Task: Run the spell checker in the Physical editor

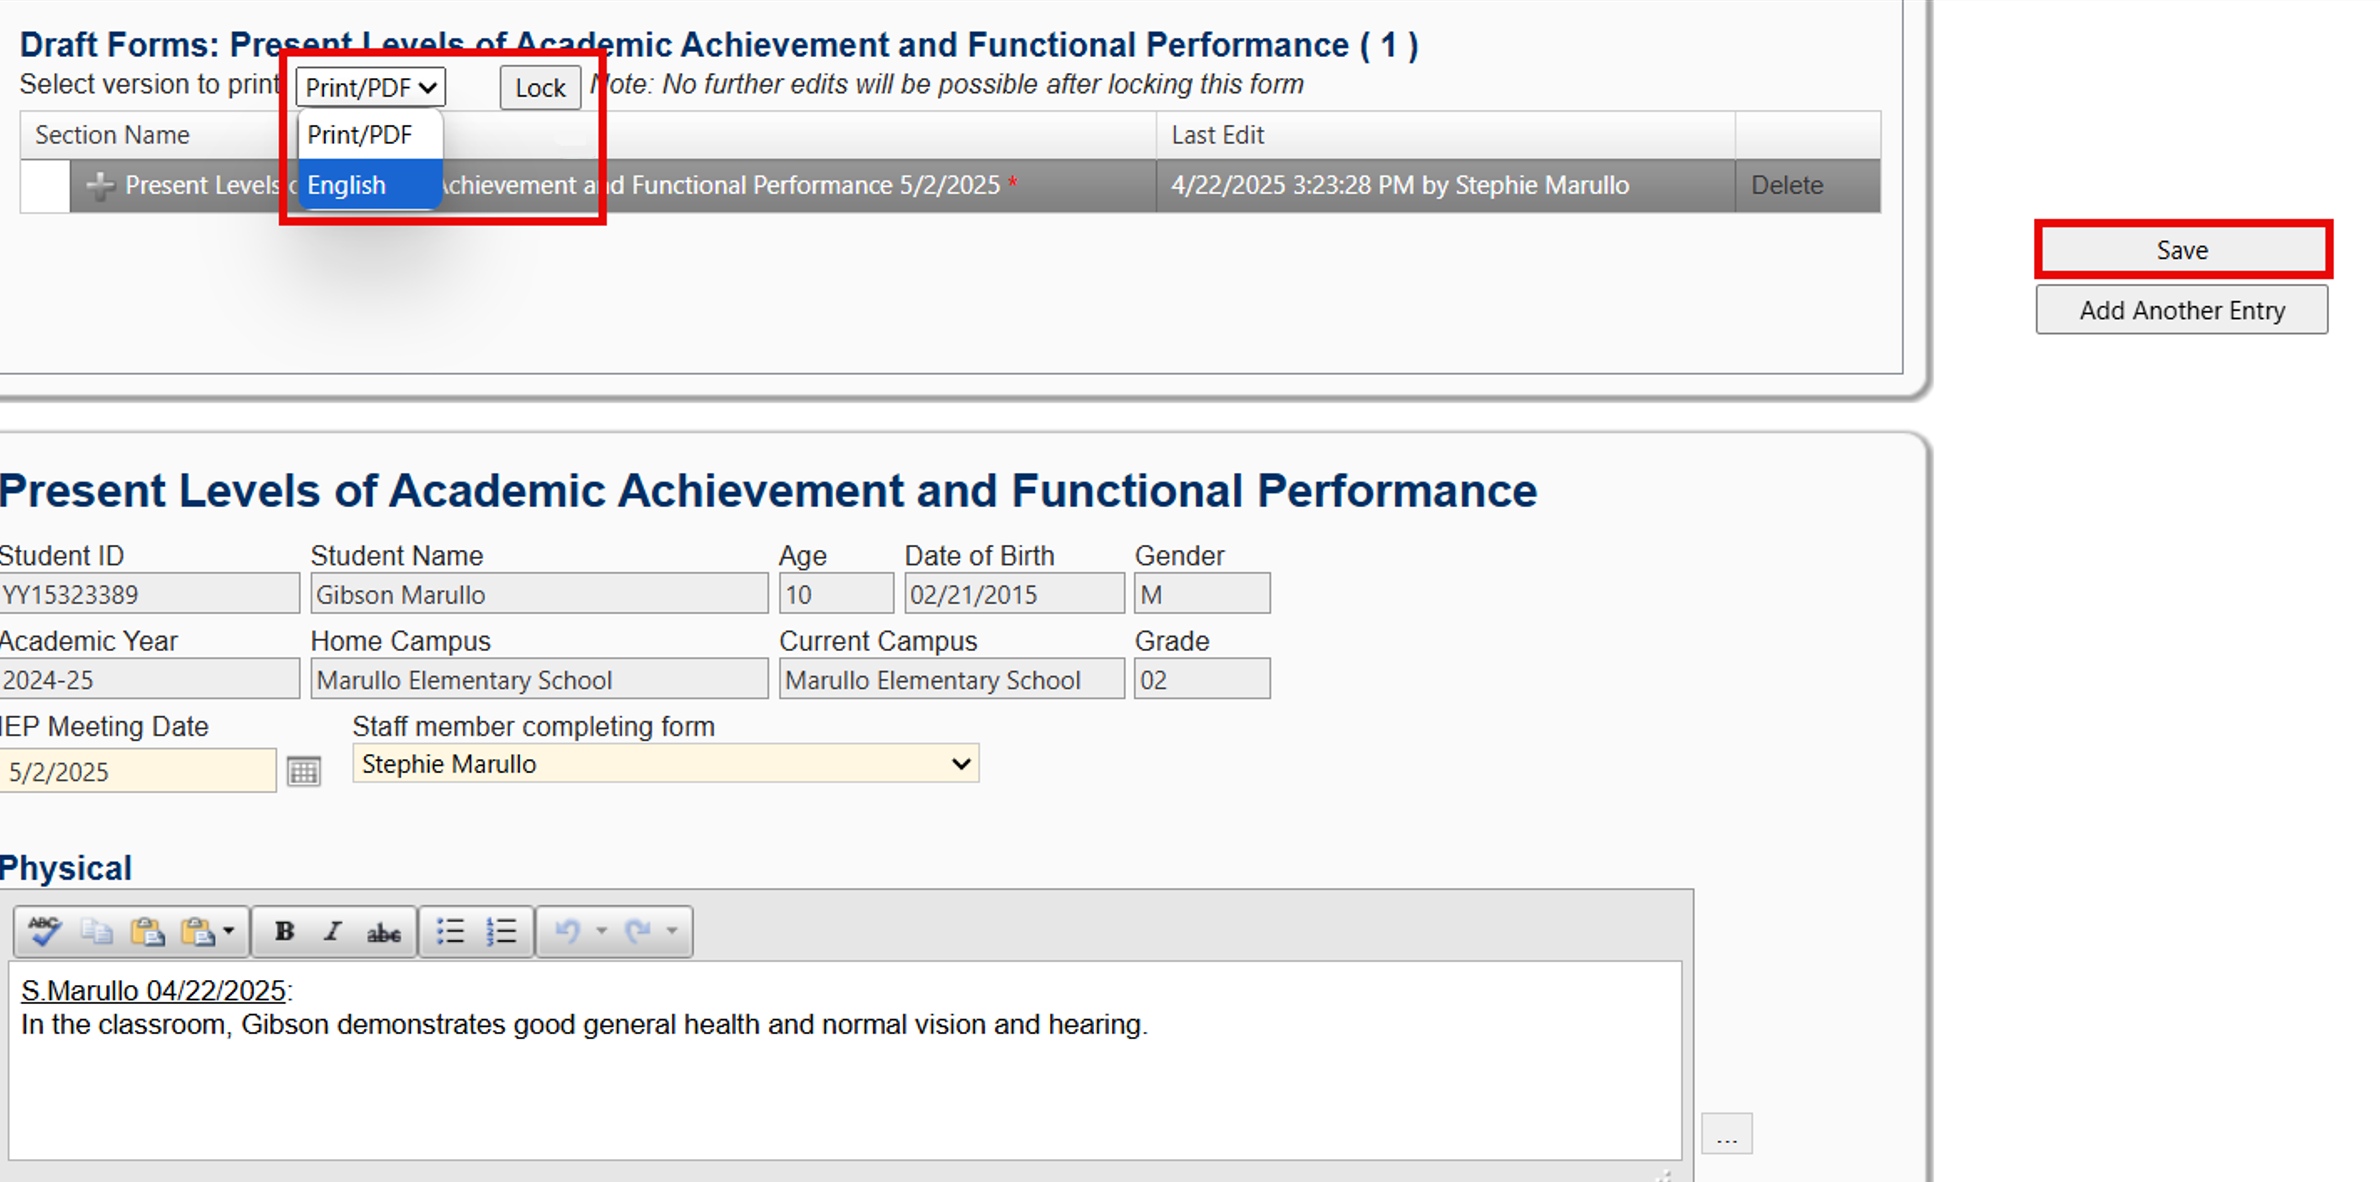Action: click(x=43, y=931)
